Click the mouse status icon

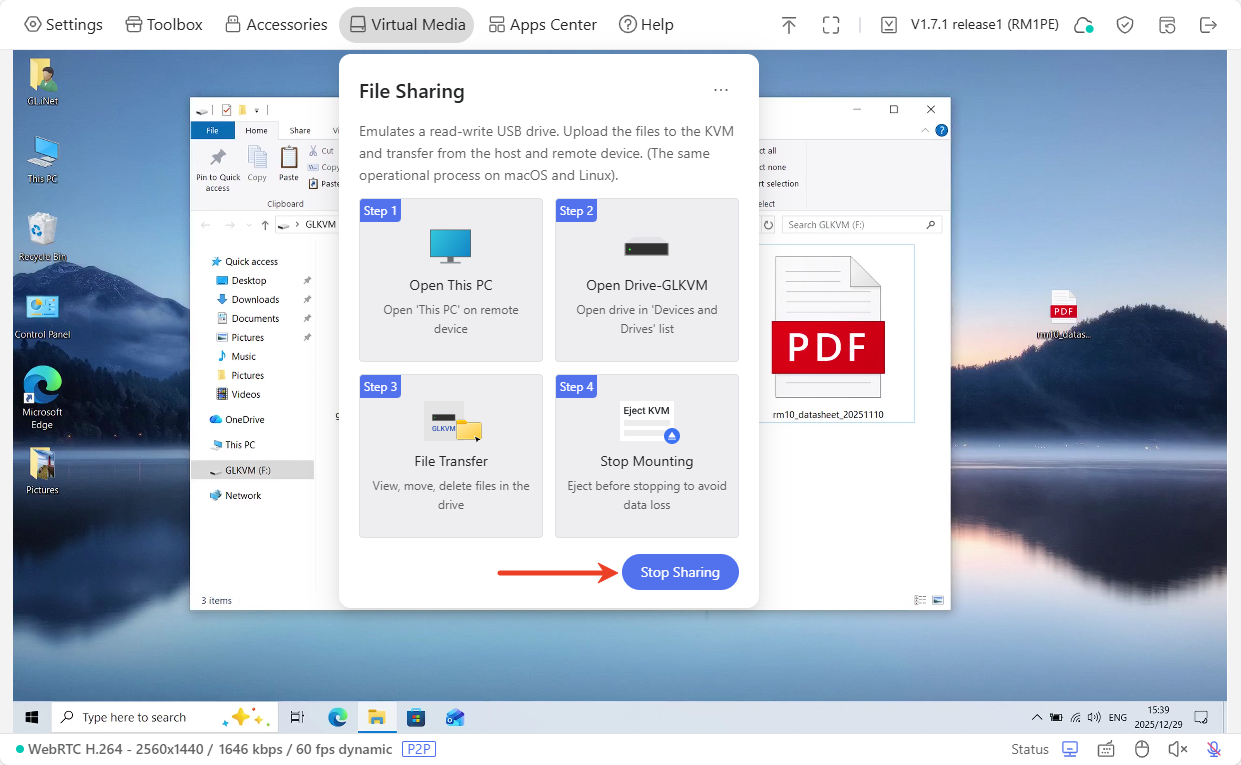point(1142,749)
